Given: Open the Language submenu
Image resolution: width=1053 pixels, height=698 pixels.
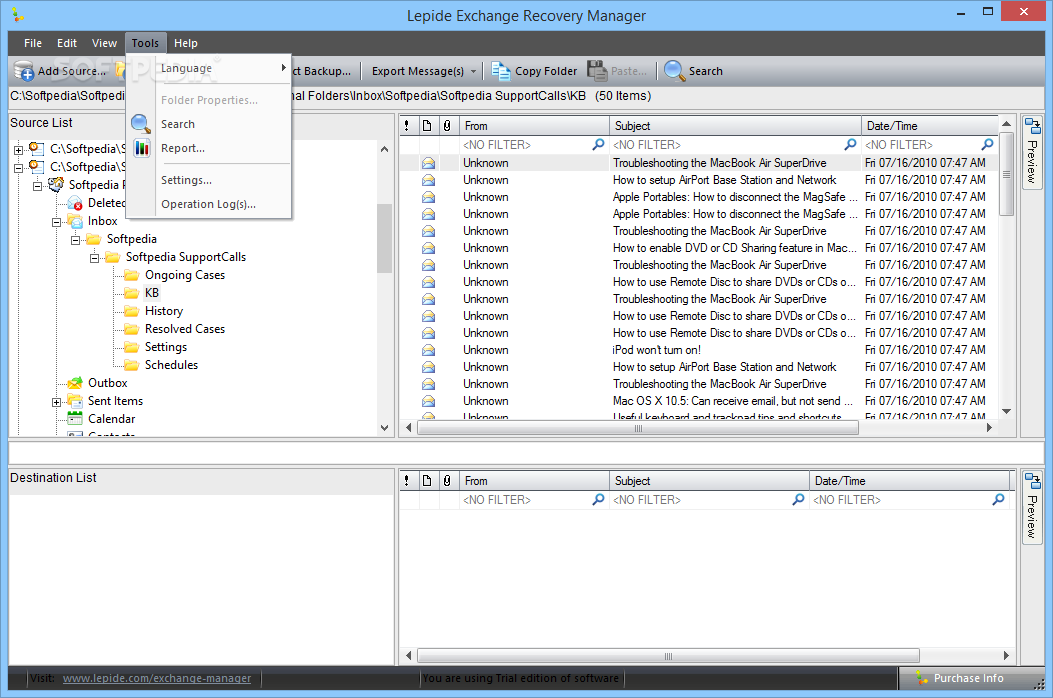Looking at the screenshot, I should [x=222, y=68].
